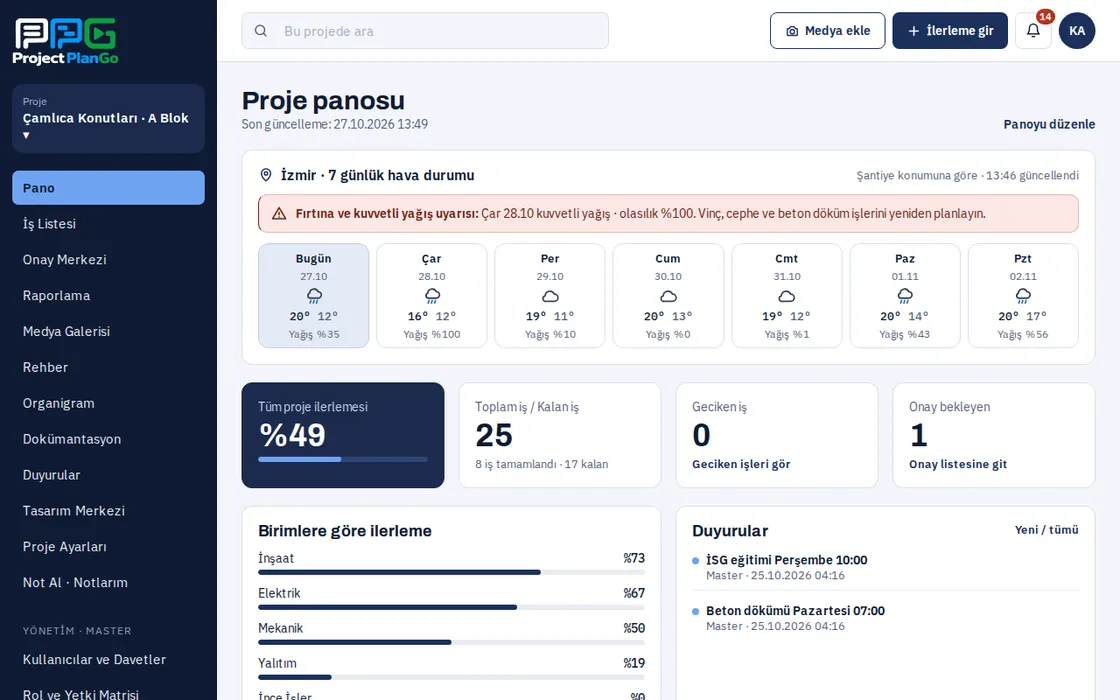Follow the Onay listesine git link

tap(958, 464)
